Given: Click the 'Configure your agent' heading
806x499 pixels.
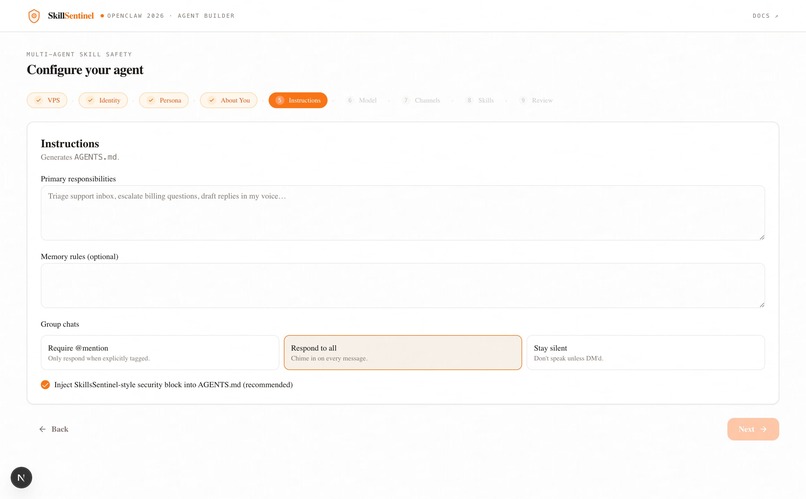Looking at the screenshot, I should click(85, 70).
